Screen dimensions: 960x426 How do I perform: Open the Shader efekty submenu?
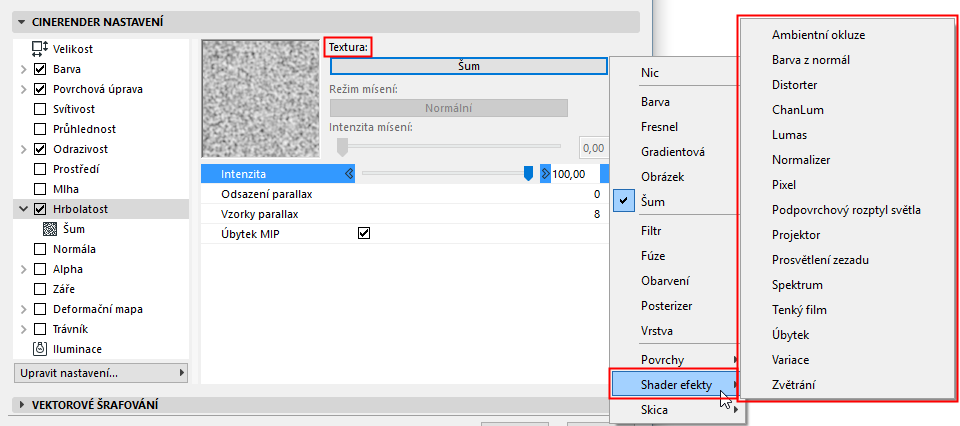[675, 385]
